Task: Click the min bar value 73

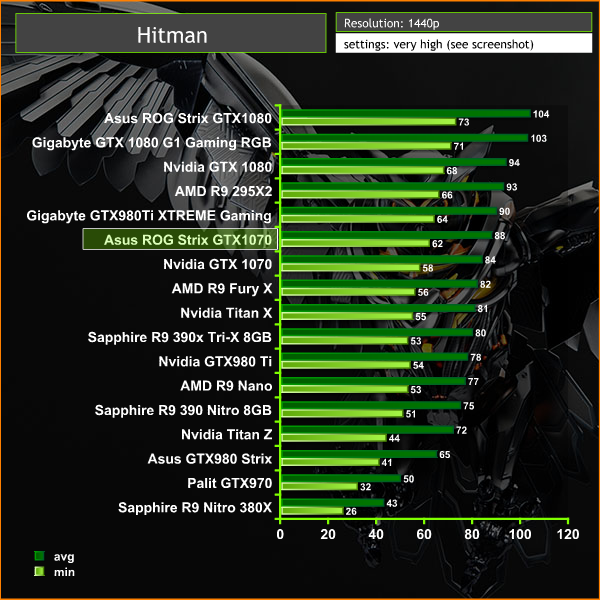Action: point(464,122)
